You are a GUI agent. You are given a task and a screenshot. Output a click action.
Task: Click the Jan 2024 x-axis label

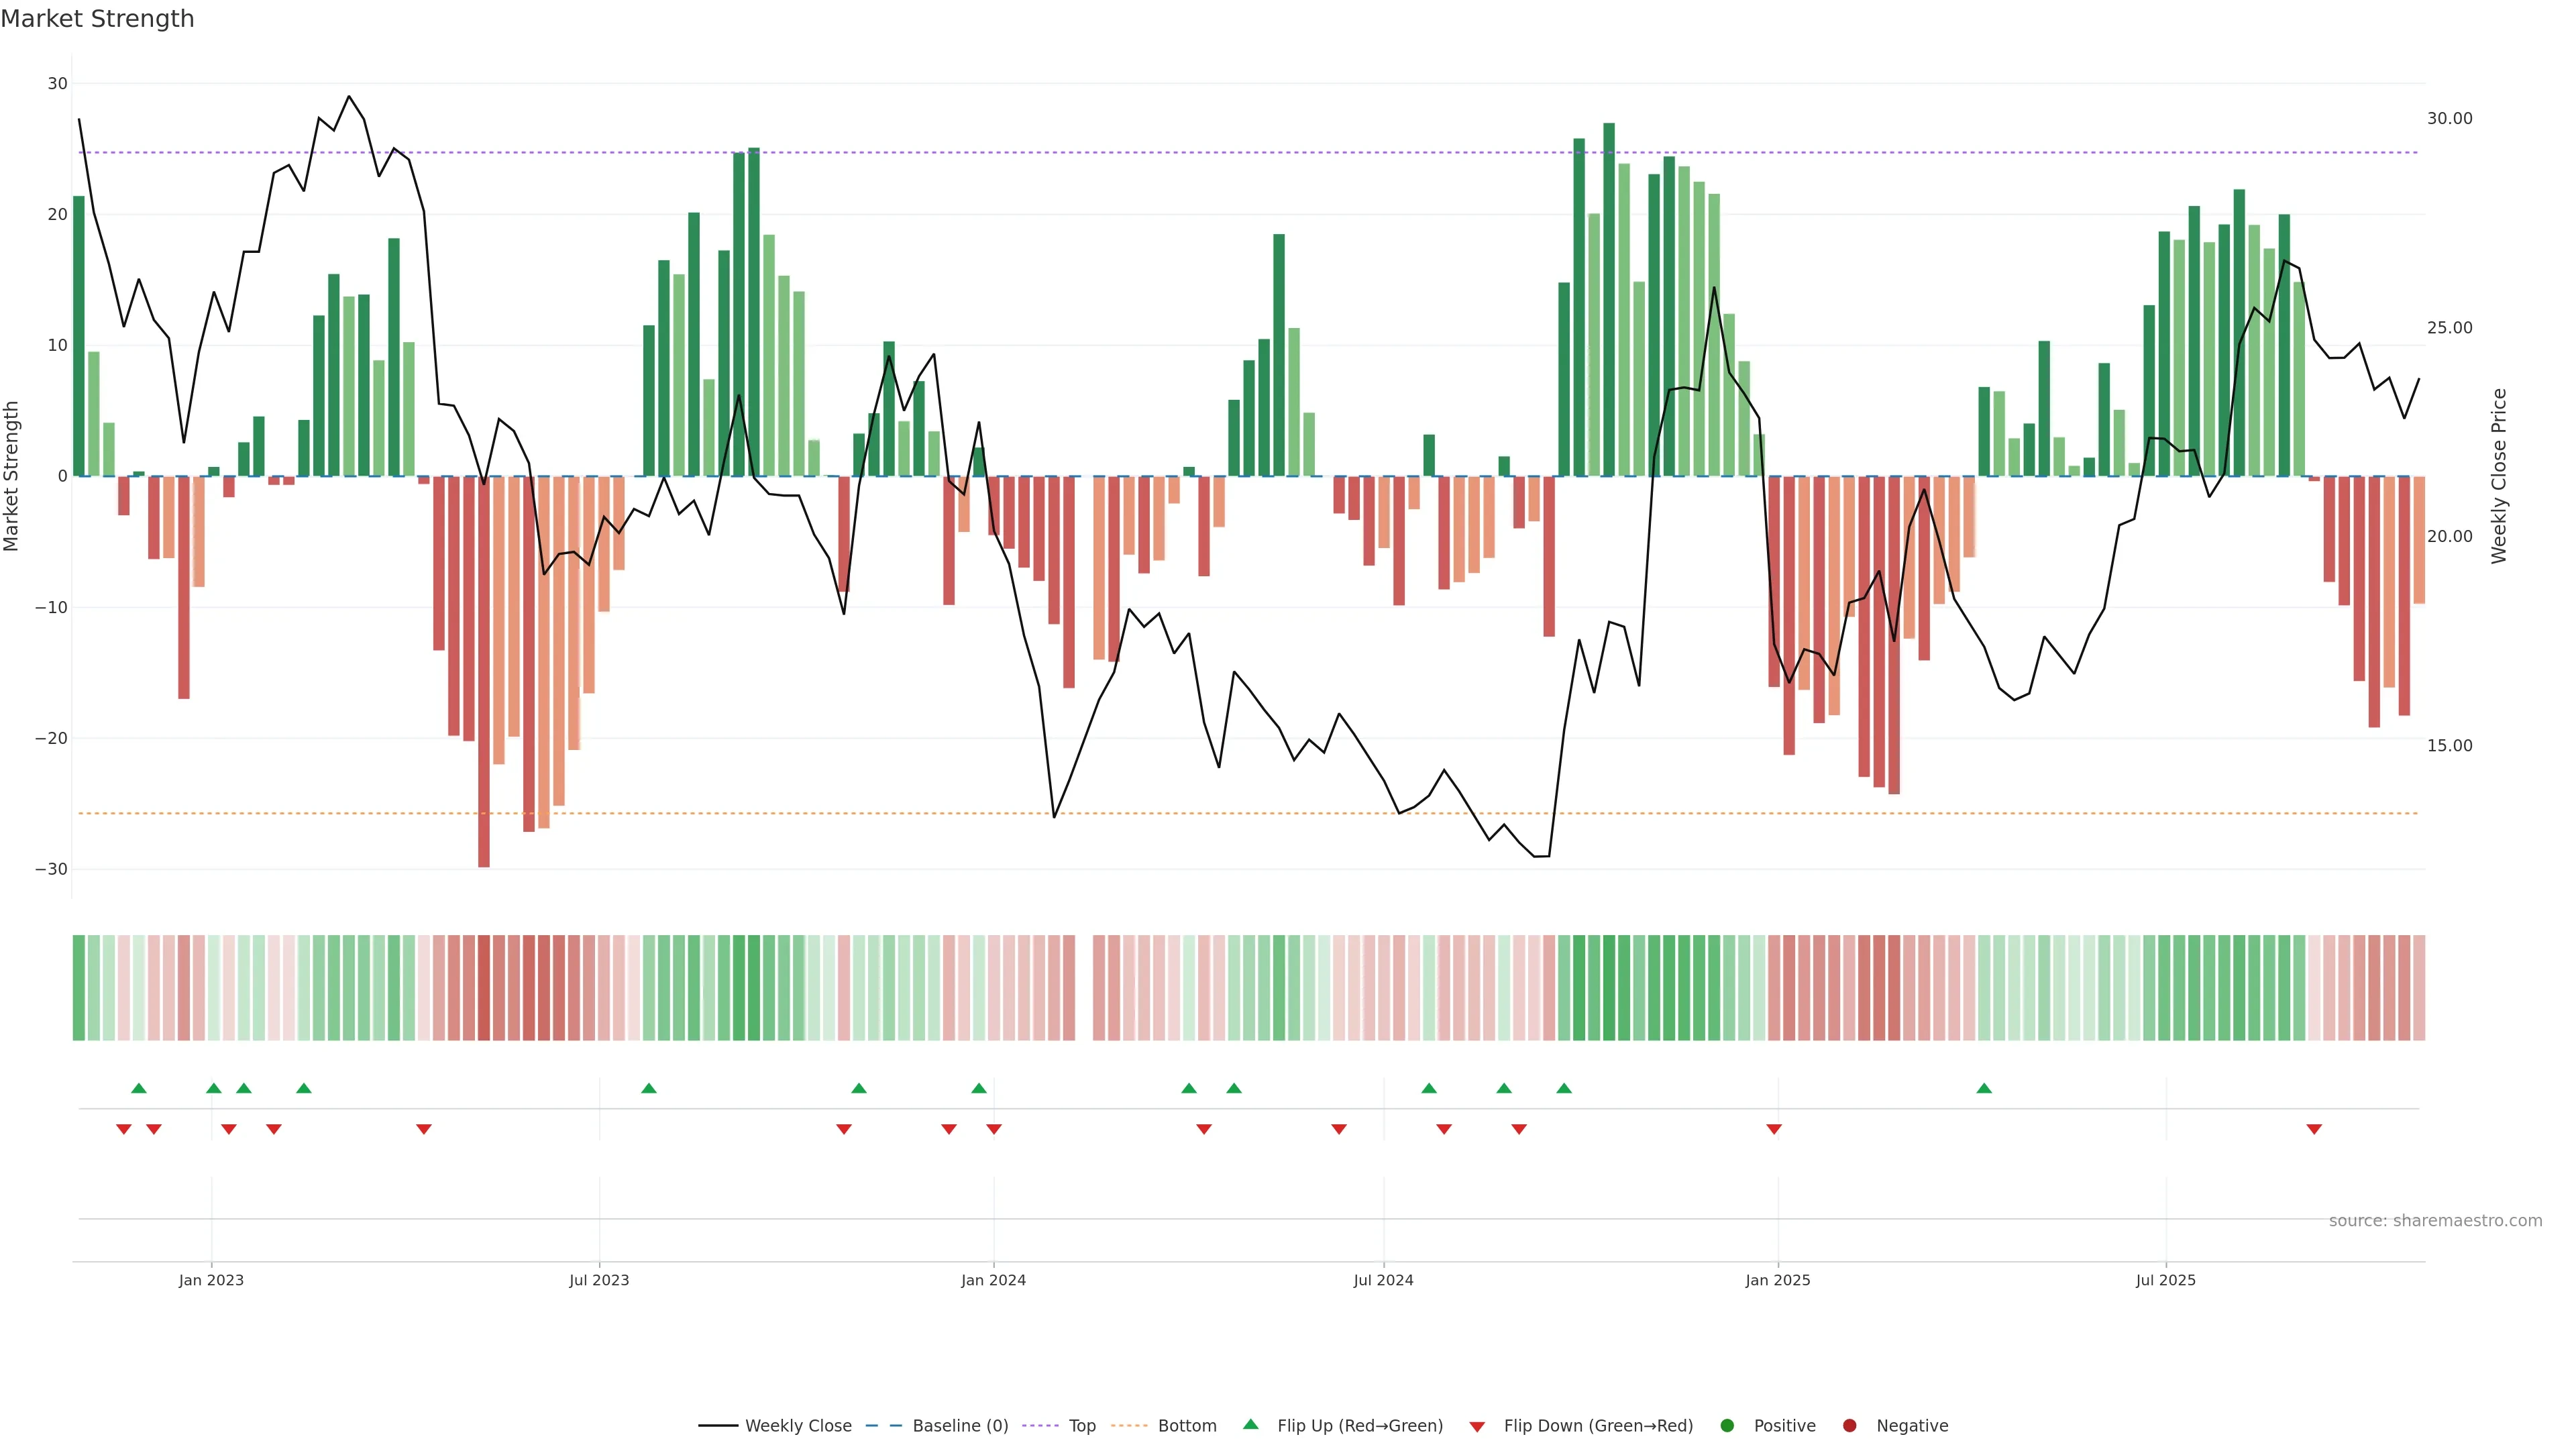(993, 1280)
